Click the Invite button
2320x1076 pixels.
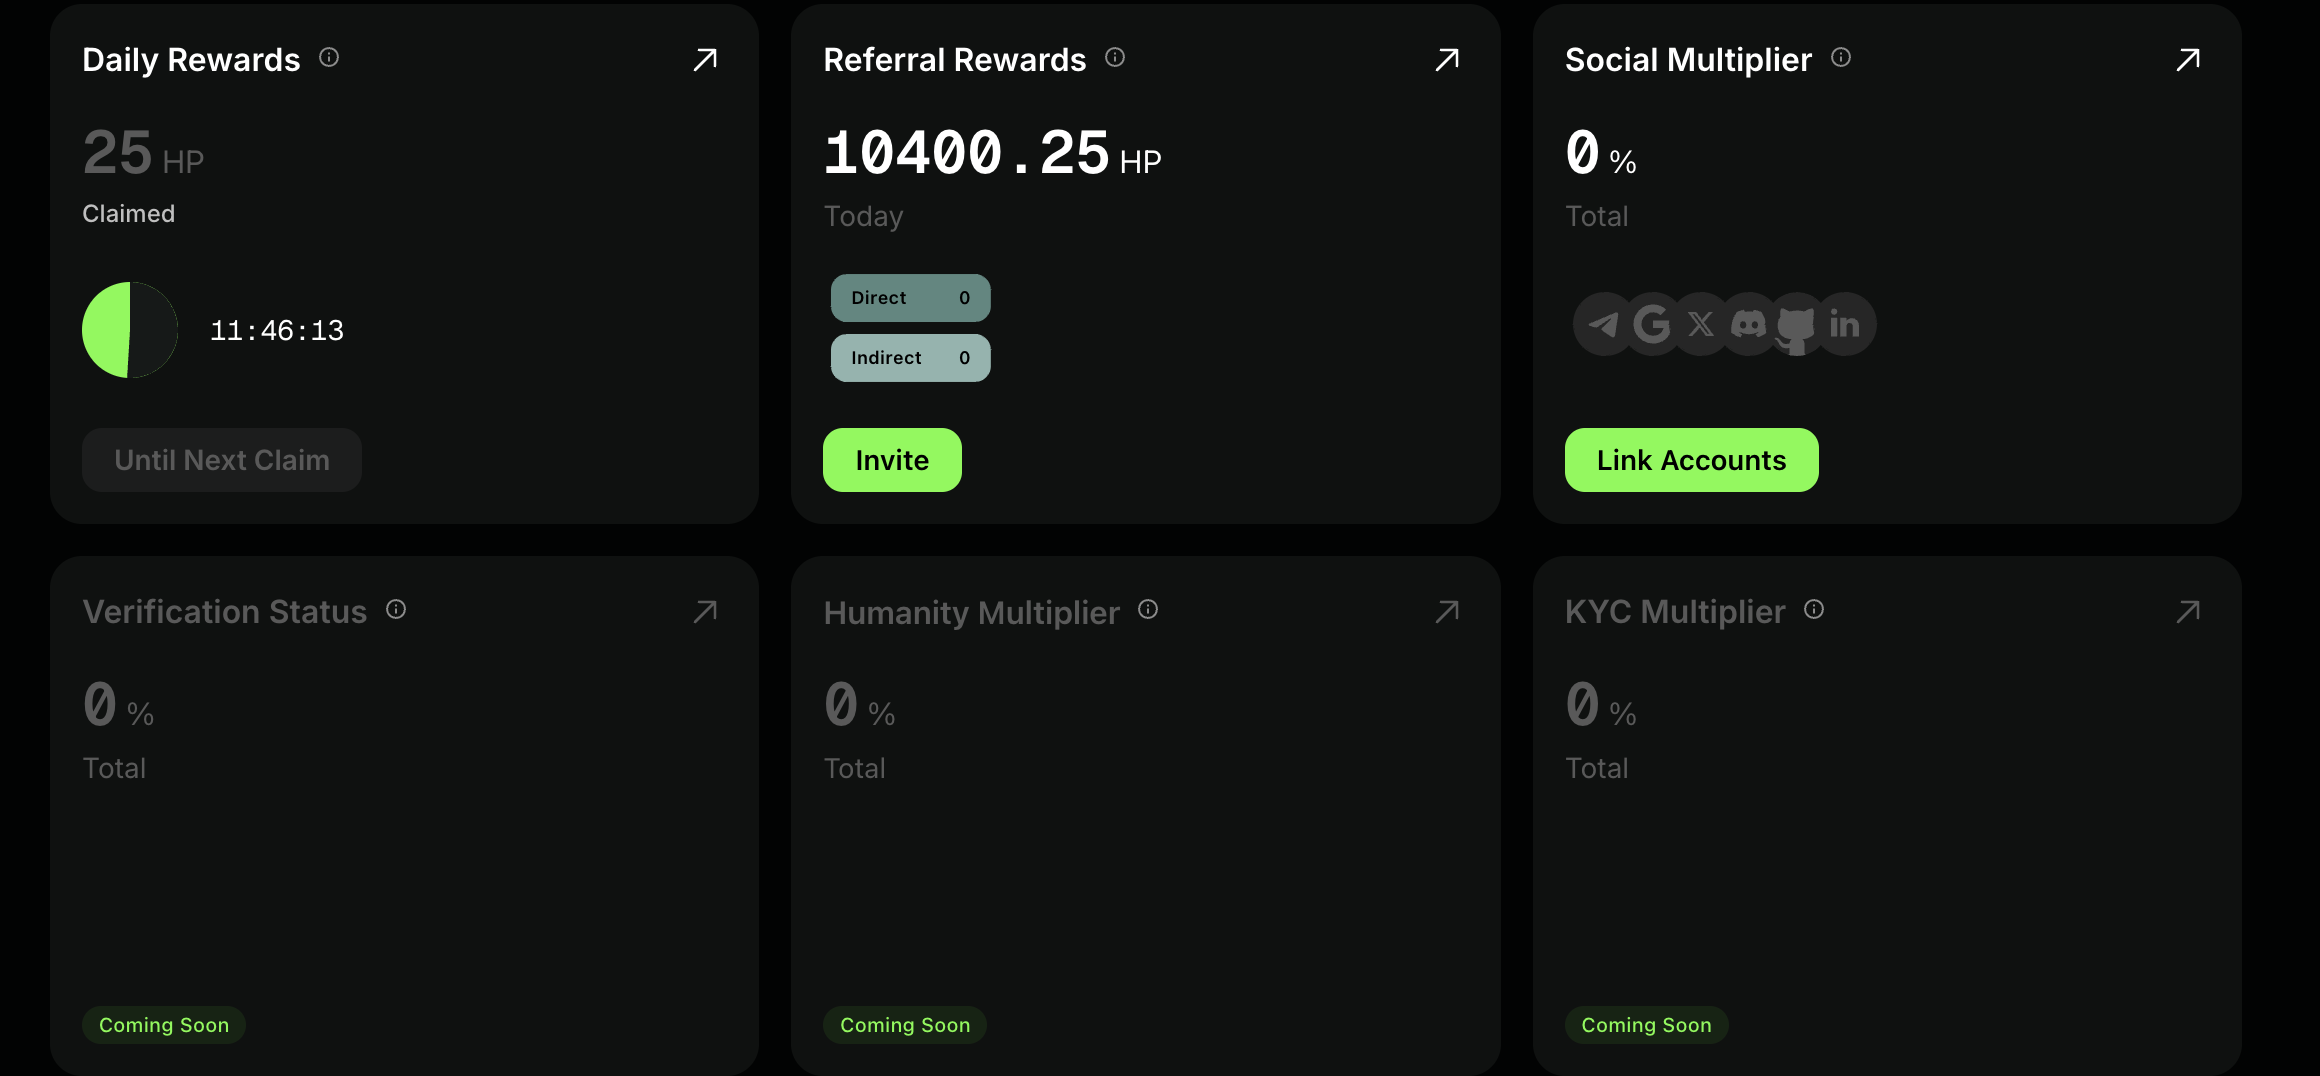(x=892, y=460)
